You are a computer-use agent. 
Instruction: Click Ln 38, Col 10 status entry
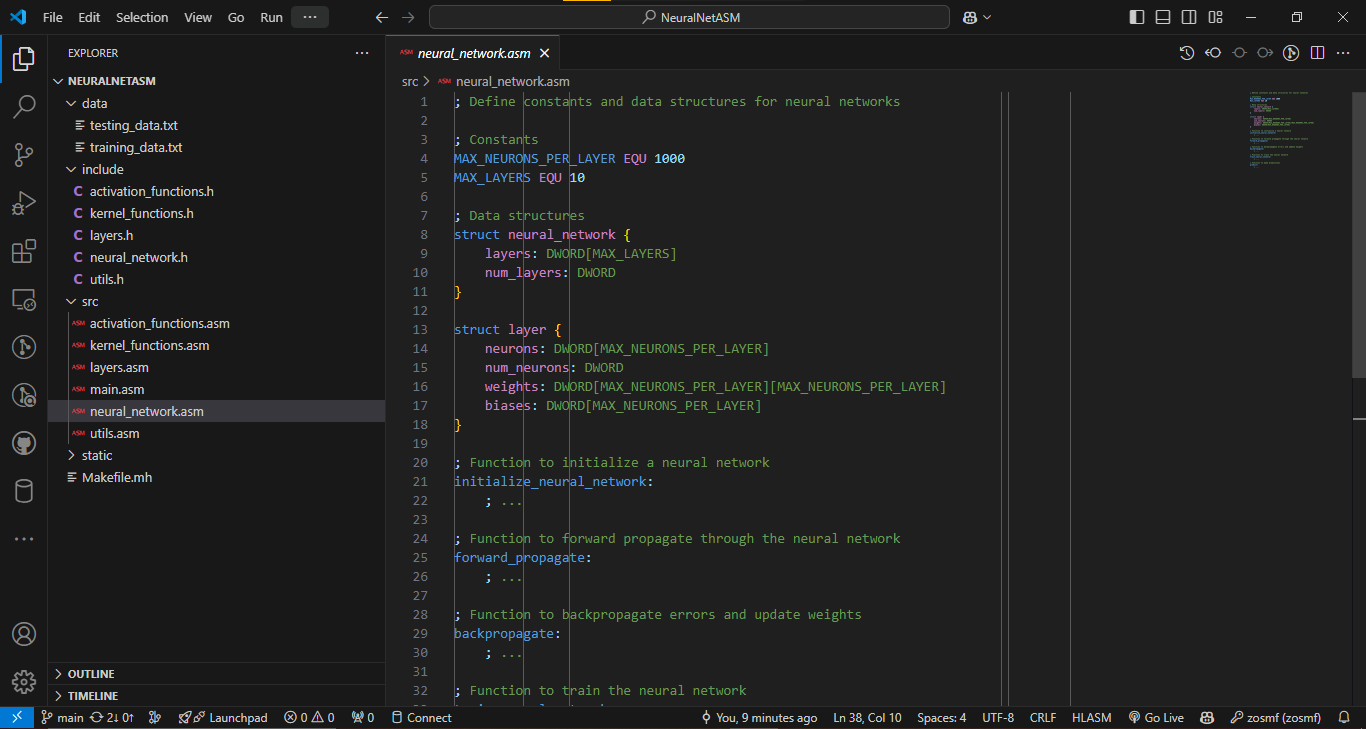click(x=867, y=717)
